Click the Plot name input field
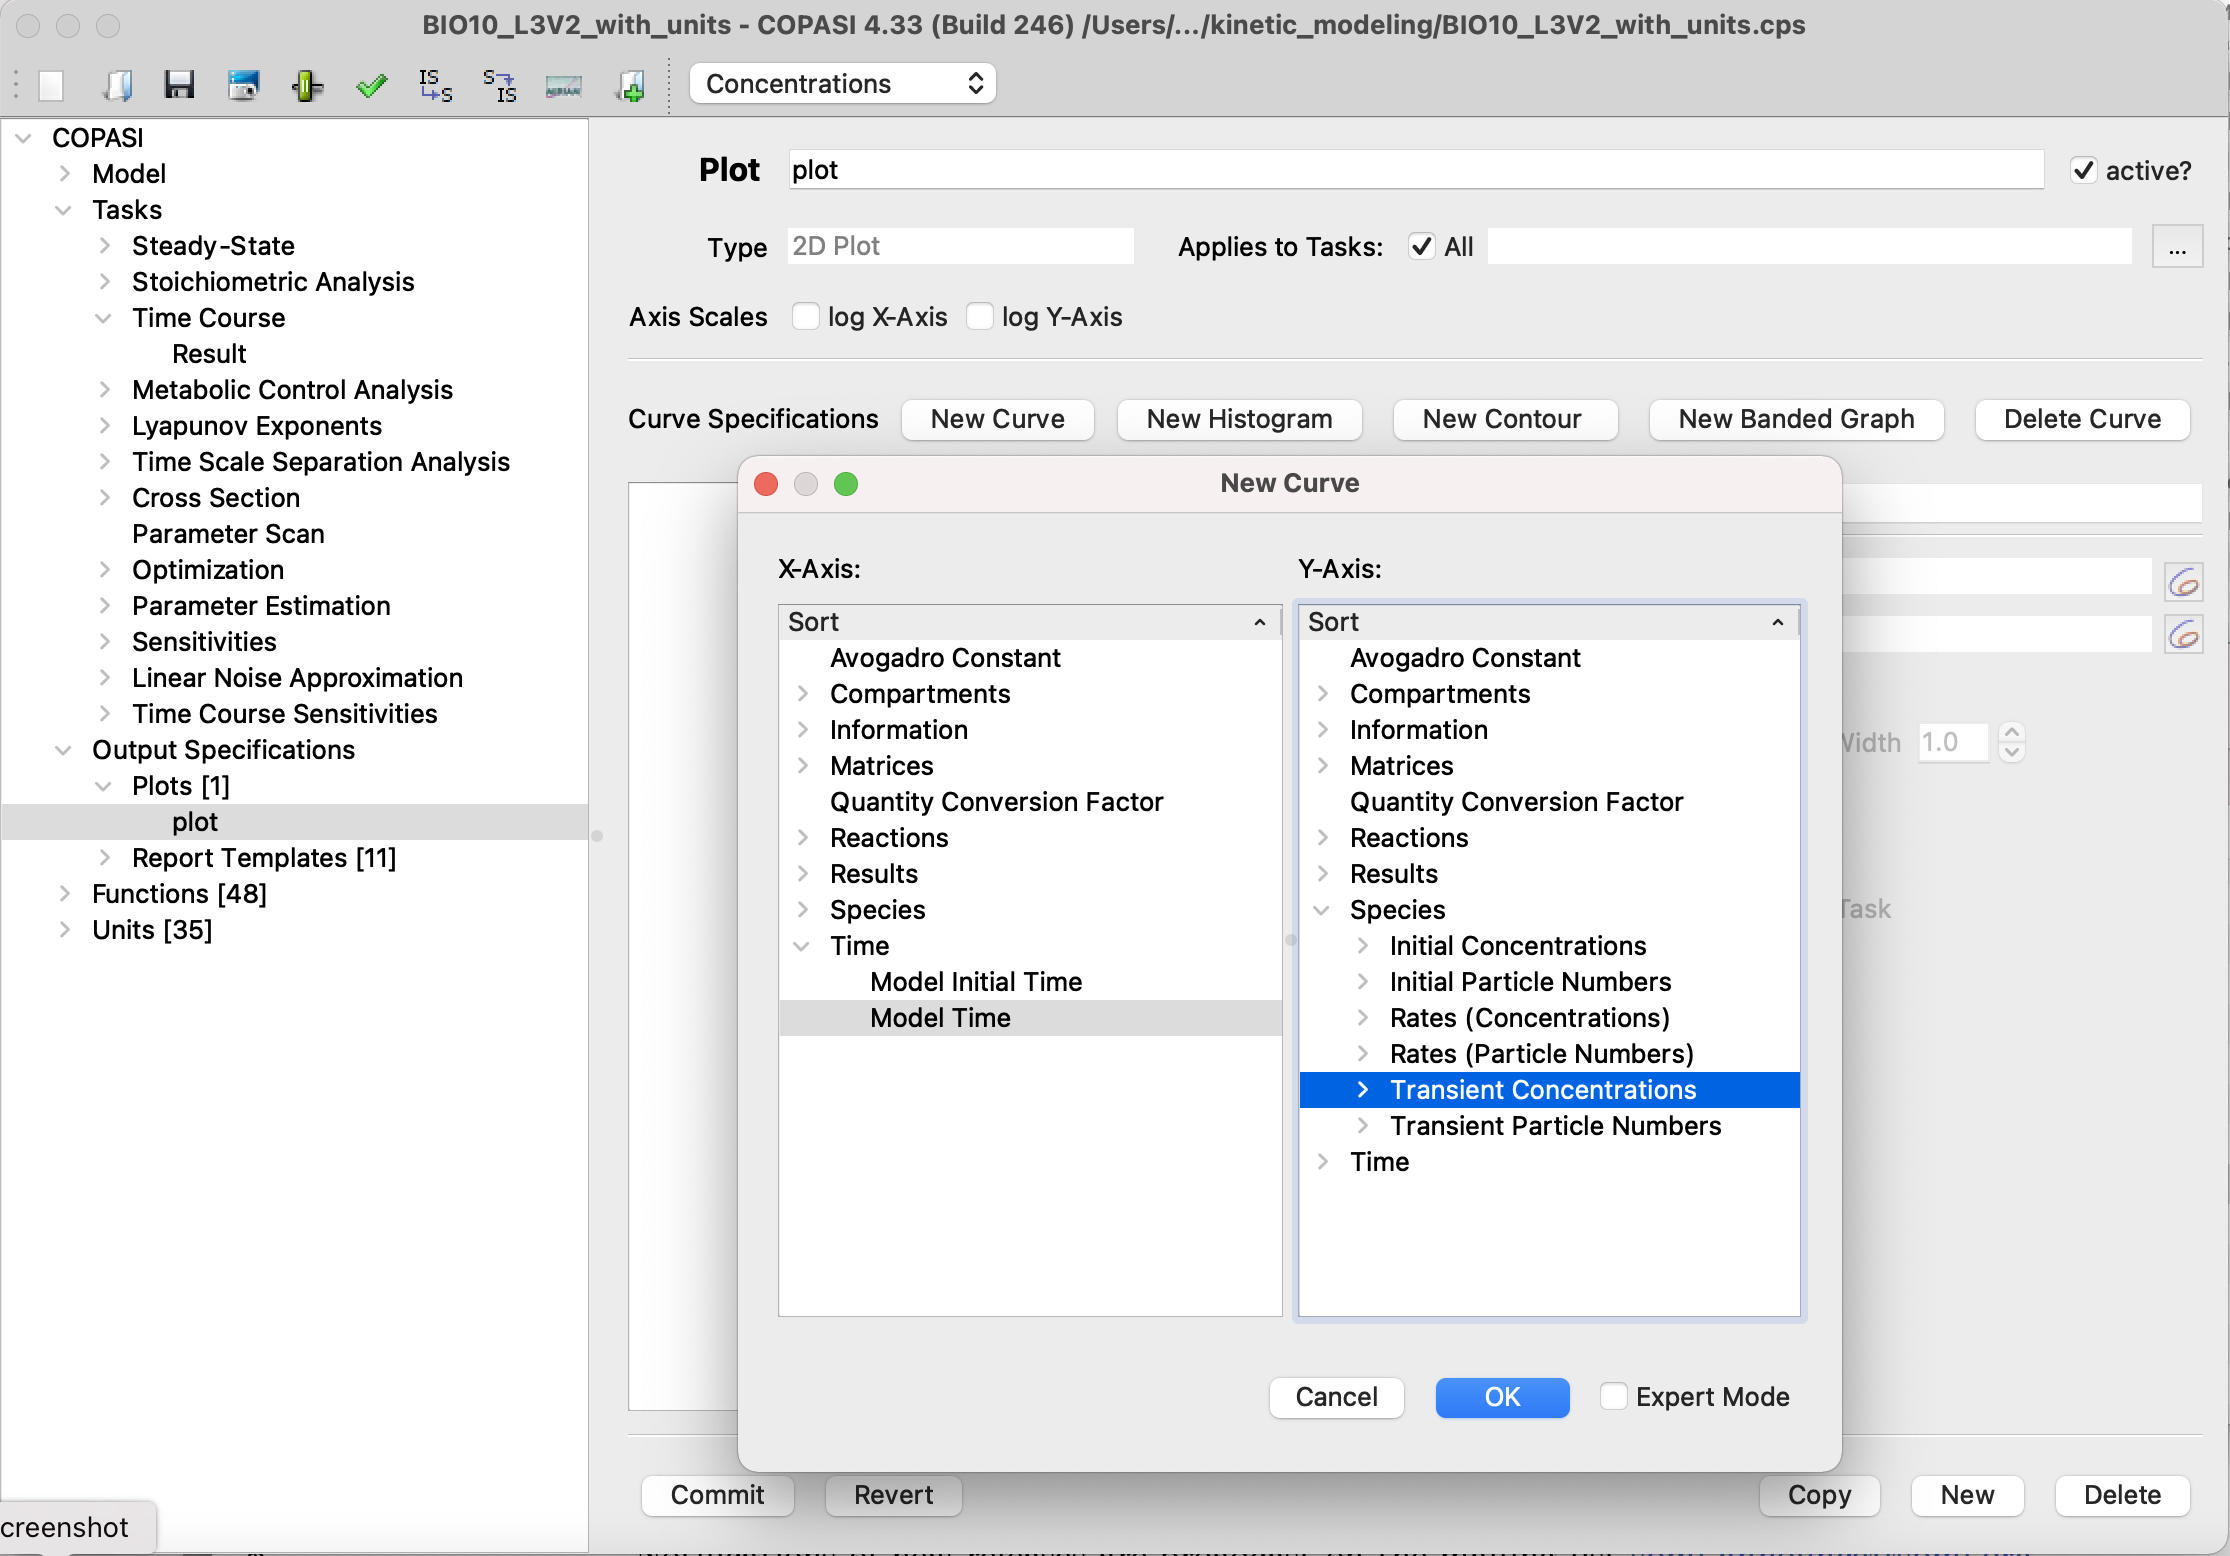This screenshot has height=1556, width=2230. point(1415,170)
